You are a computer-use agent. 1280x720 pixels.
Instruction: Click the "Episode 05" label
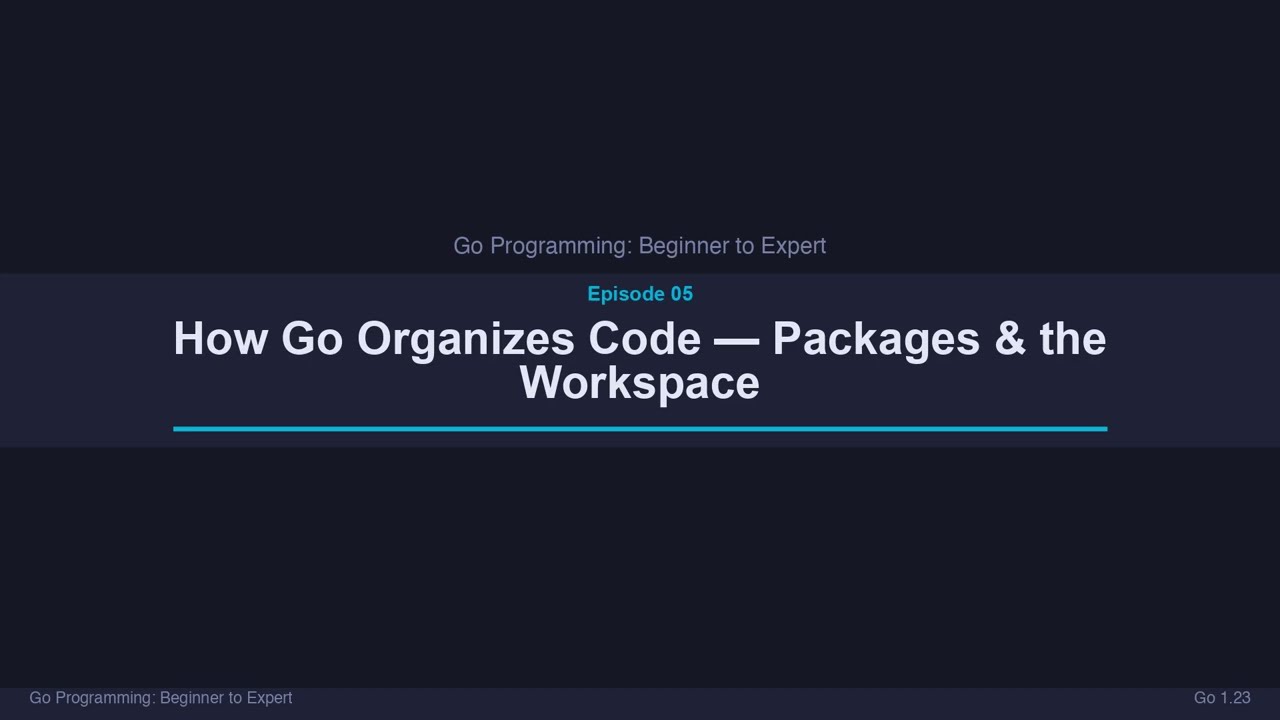(640, 294)
